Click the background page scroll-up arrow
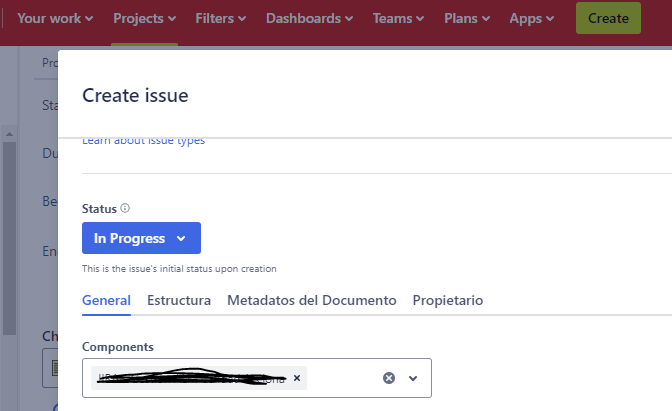The height and width of the screenshot is (411, 672). tap(9, 134)
